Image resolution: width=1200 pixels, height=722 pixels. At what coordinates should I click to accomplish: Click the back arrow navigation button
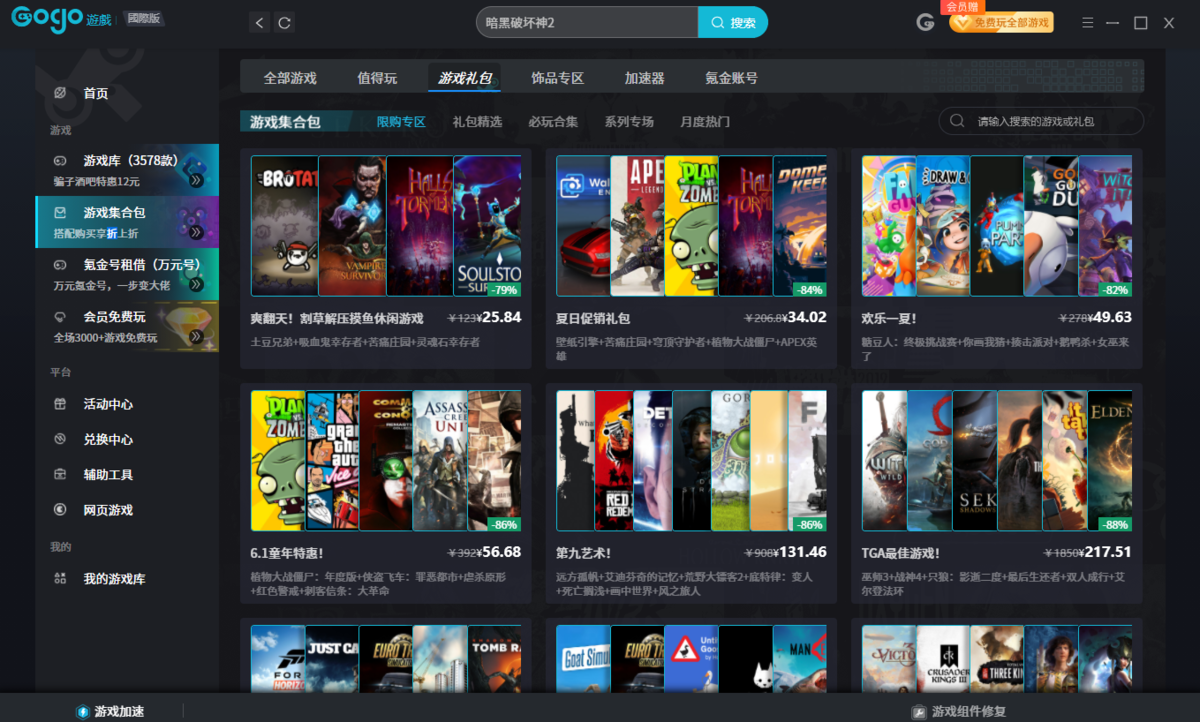point(260,22)
